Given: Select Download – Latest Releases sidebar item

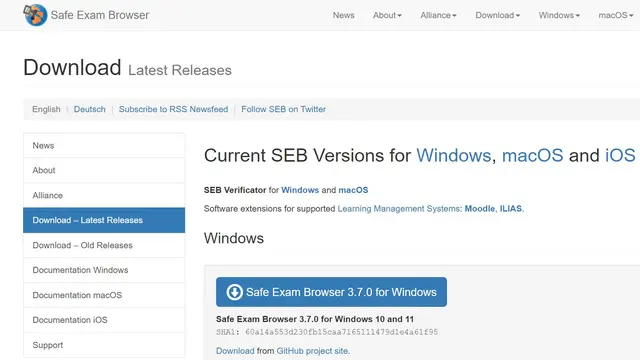Looking at the screenshot, I should pos(104,220).
